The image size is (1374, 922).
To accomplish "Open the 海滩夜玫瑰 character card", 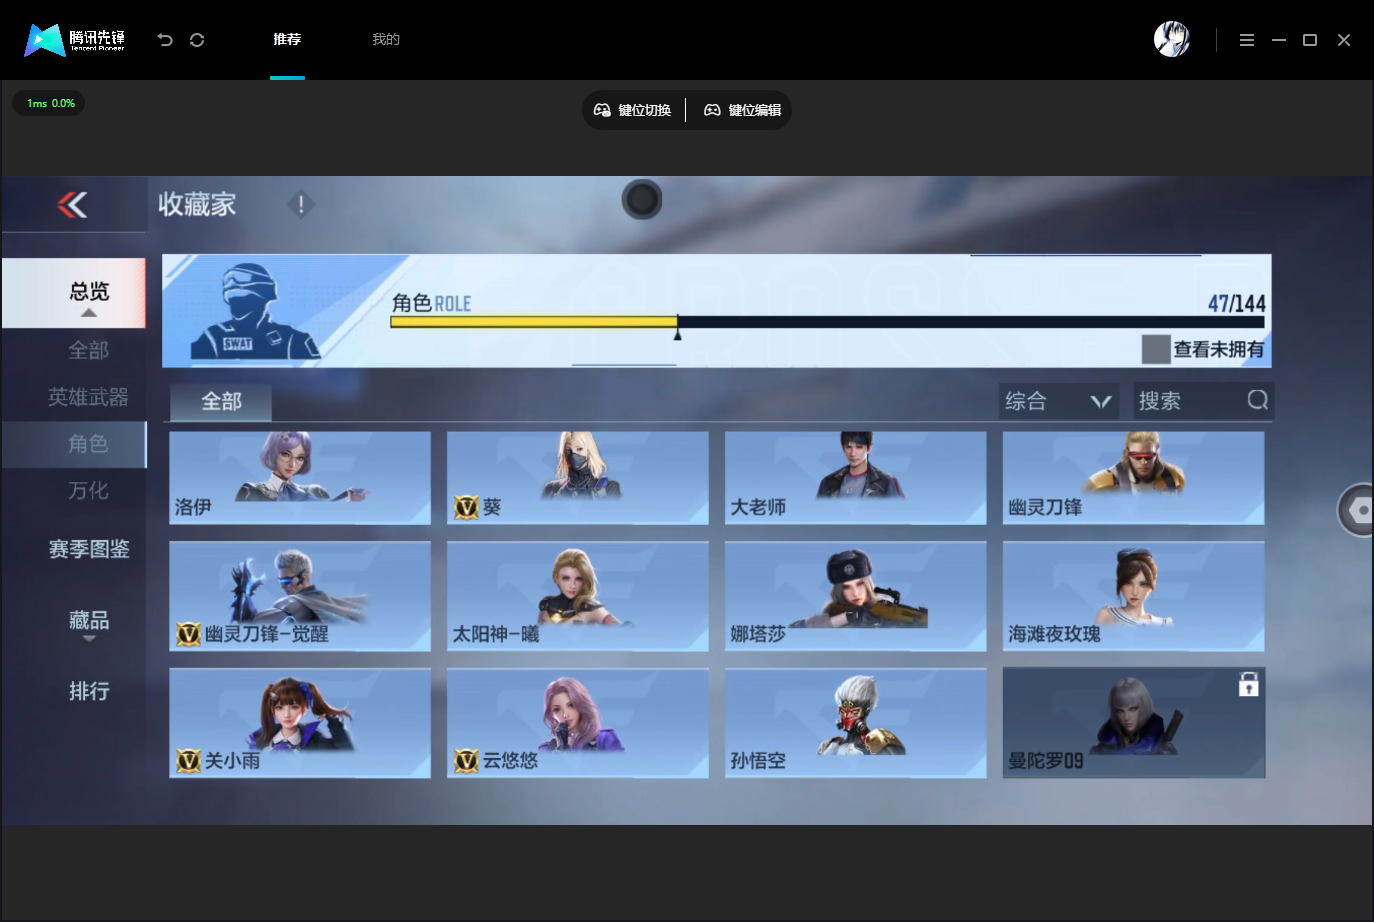I will 1134,596.
